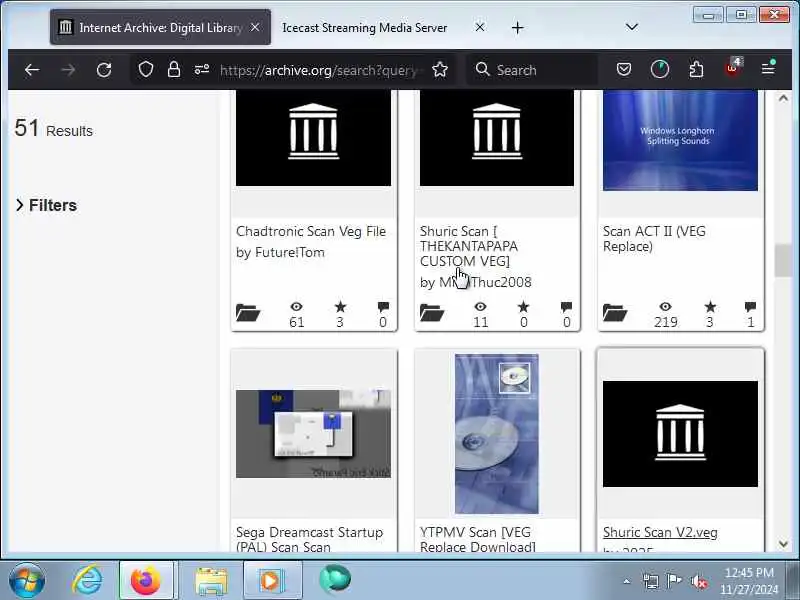Open the taskbar clock showing 12:45 PM
Screen dimensions: 800x600
click(749, 581)
